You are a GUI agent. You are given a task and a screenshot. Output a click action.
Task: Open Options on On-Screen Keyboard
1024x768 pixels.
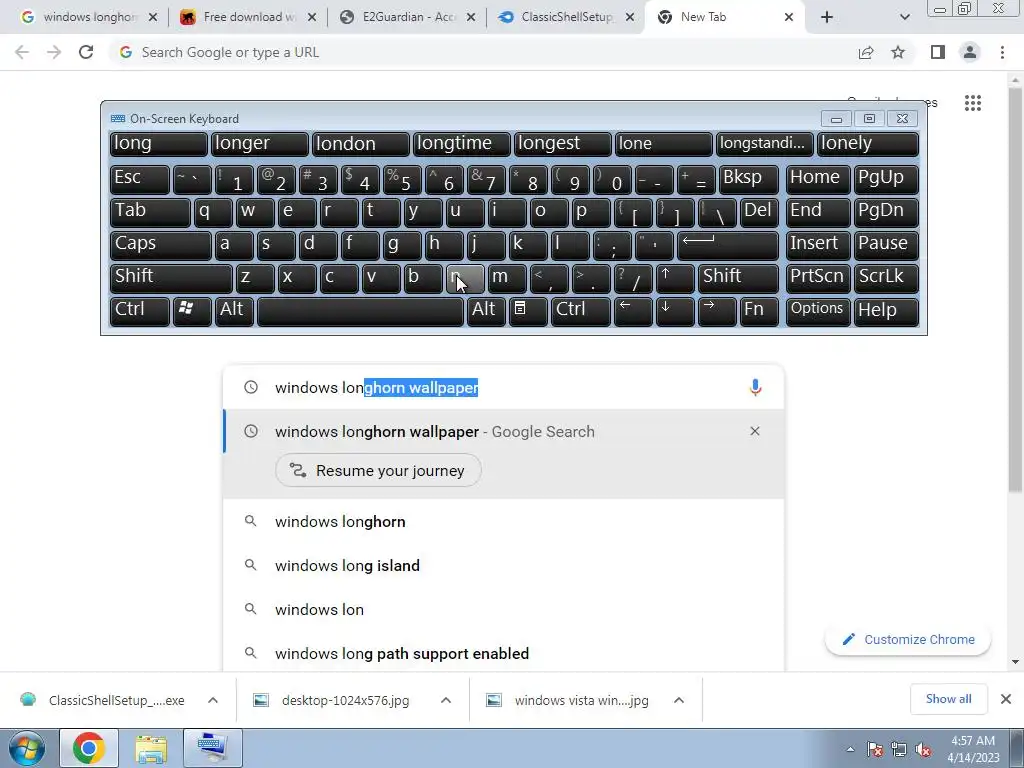pos(818,312)
